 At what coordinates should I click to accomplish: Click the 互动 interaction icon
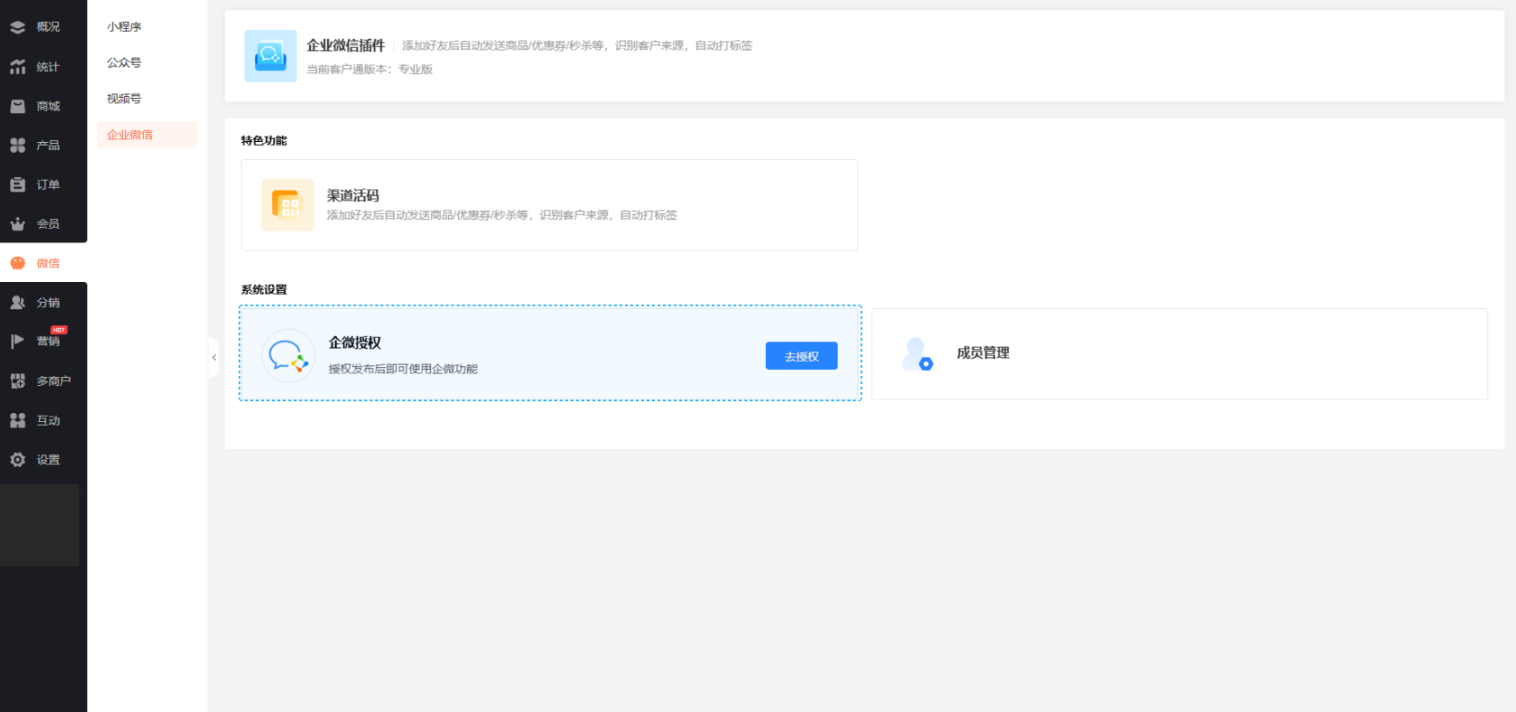pos(18,421)
